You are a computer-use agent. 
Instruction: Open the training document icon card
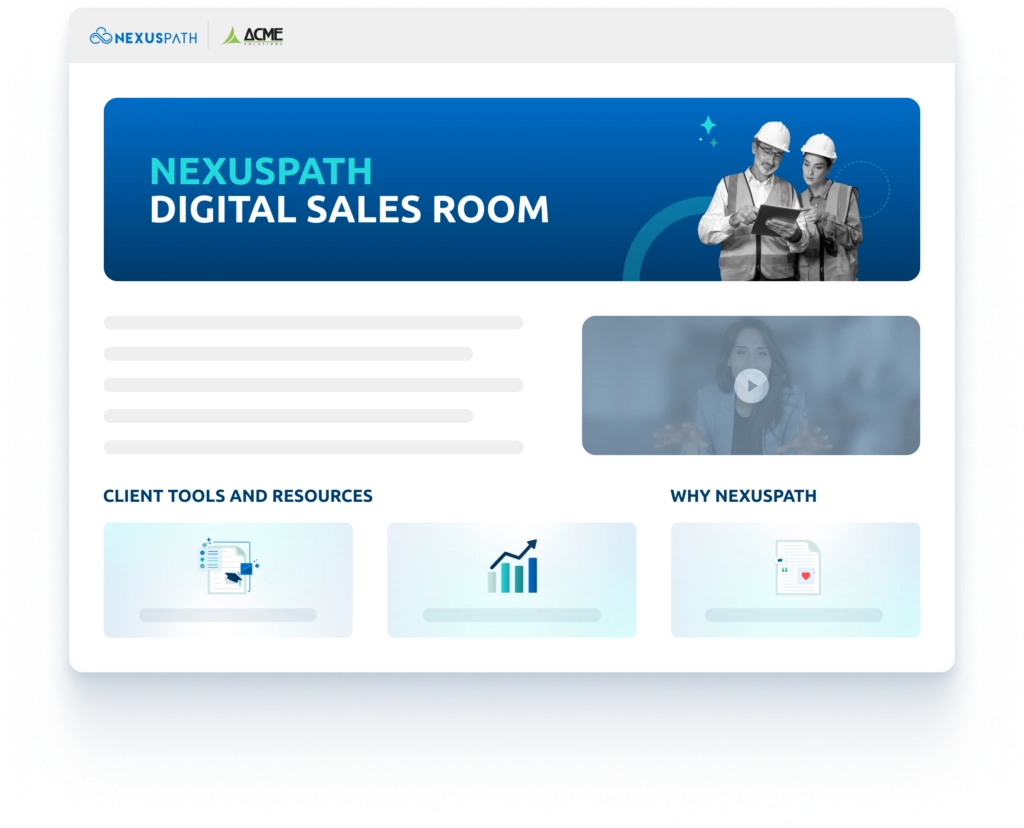click(x=228, y=580)
